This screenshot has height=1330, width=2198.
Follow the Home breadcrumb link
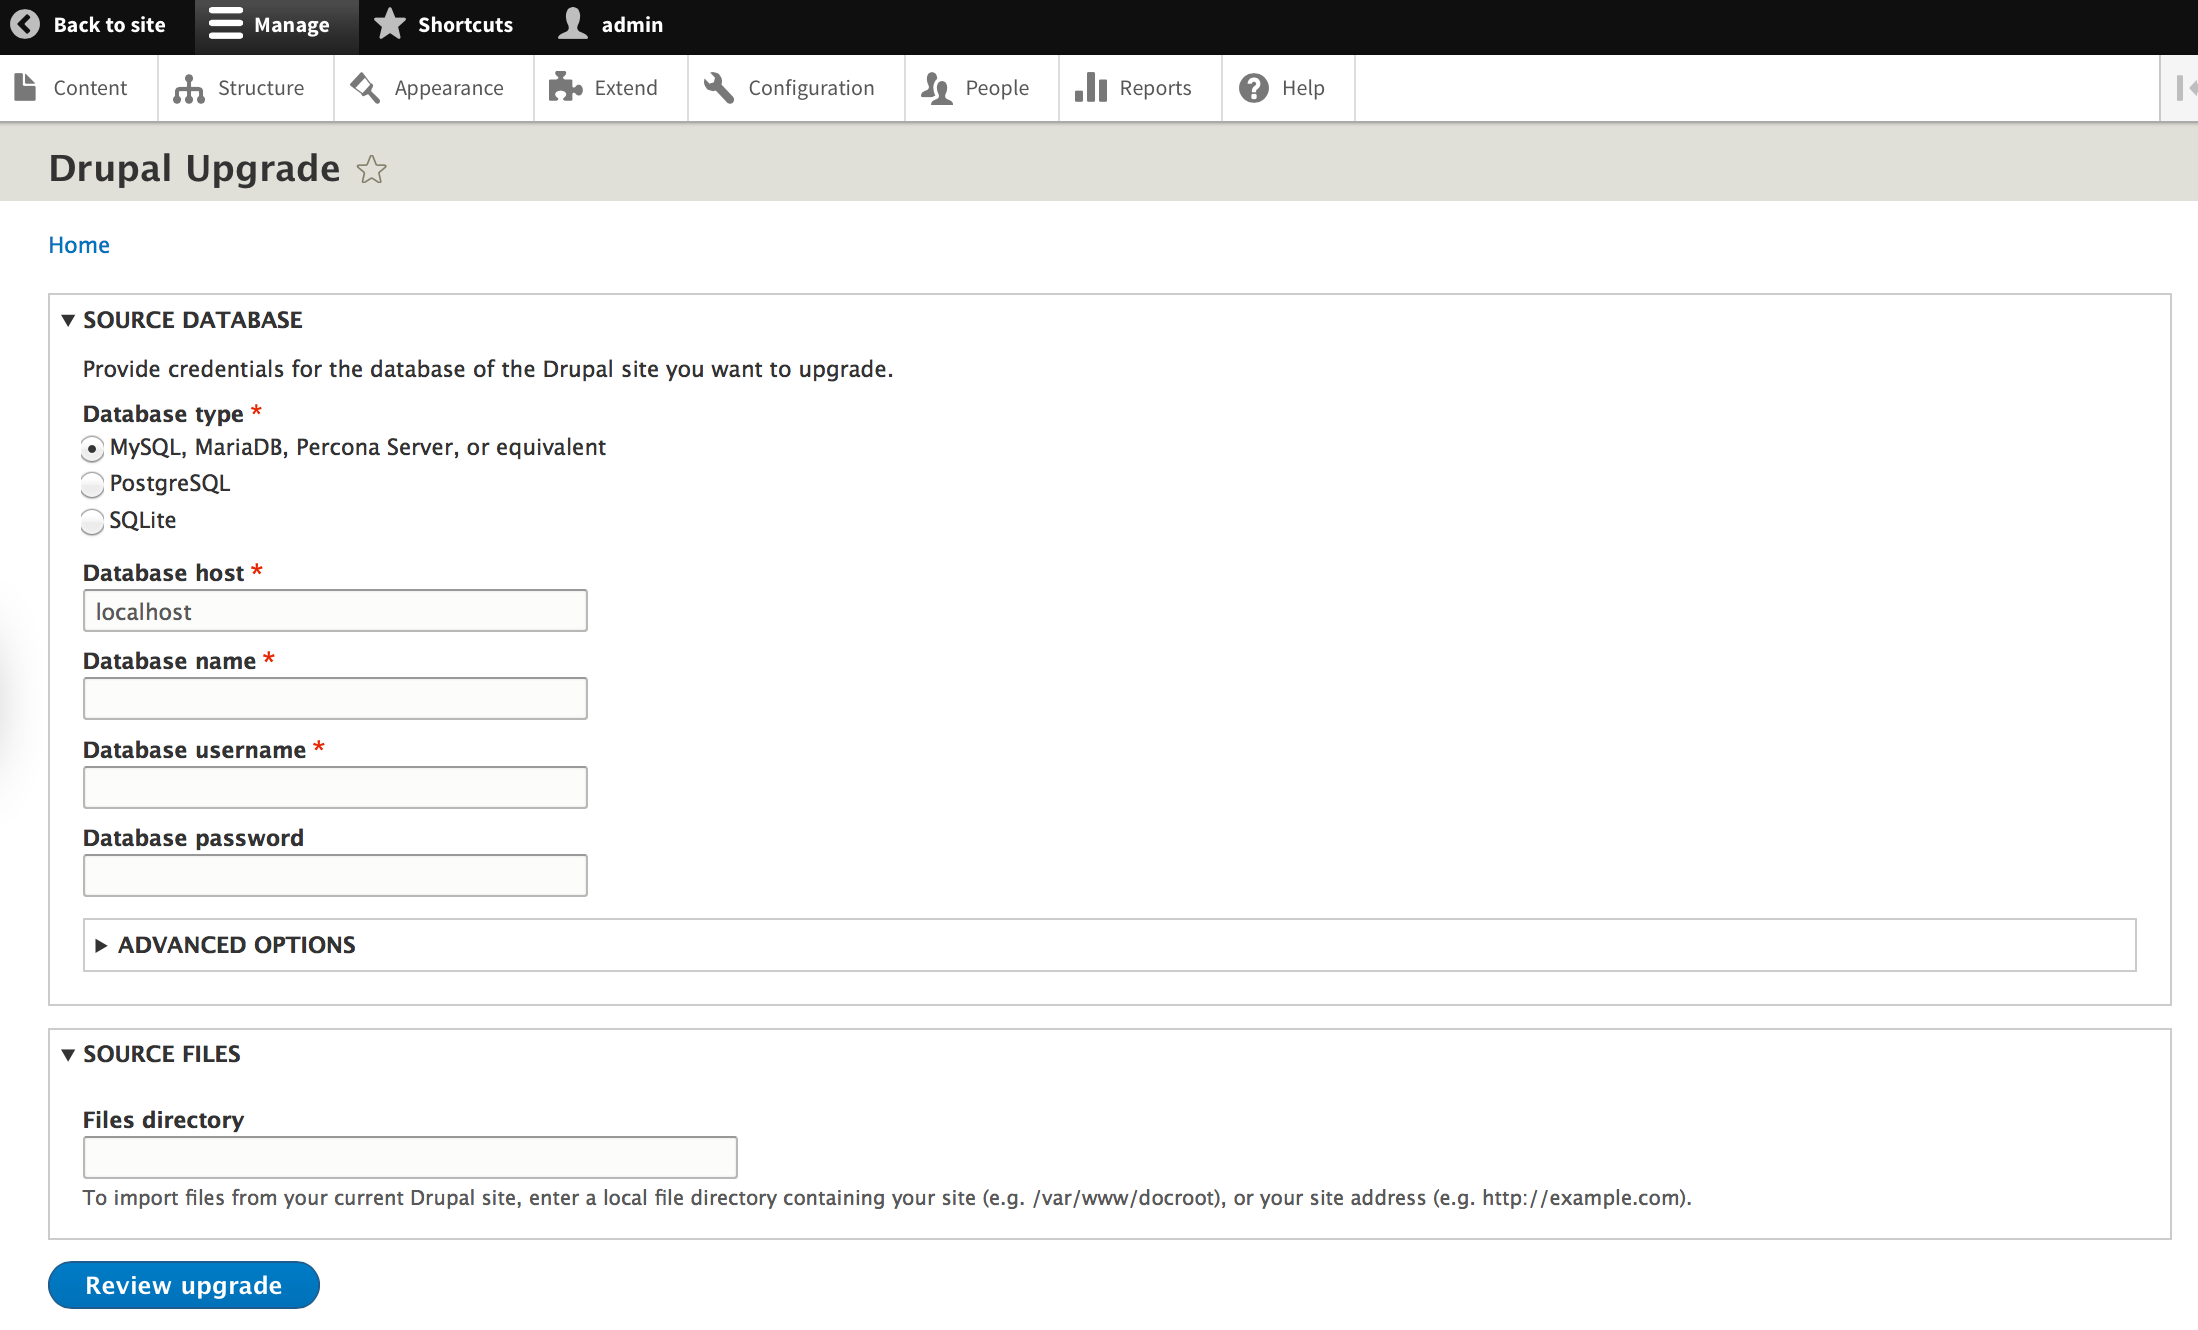coord(79,245)
